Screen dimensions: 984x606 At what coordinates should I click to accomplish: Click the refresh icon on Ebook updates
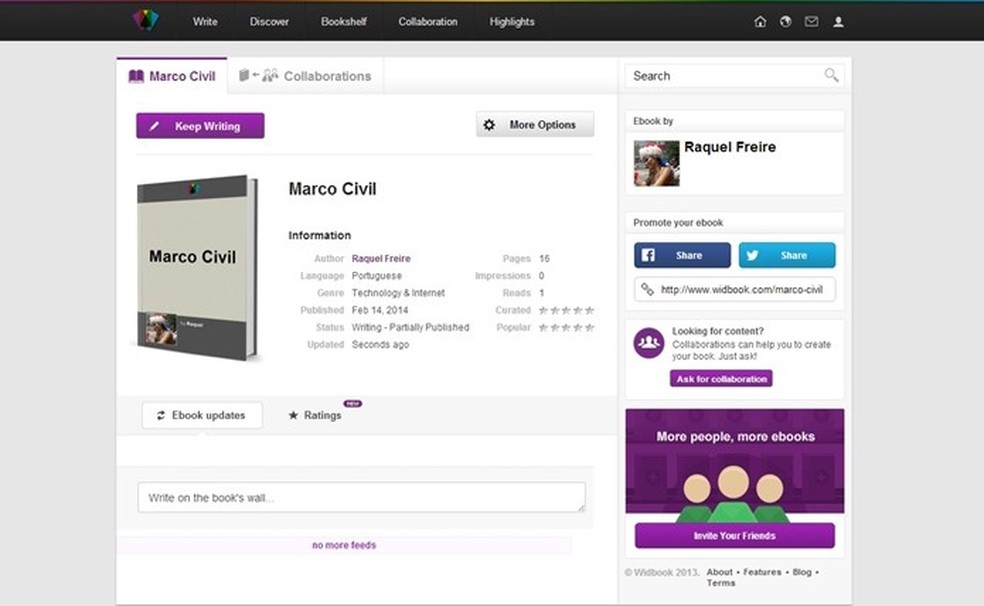(161, 415)
